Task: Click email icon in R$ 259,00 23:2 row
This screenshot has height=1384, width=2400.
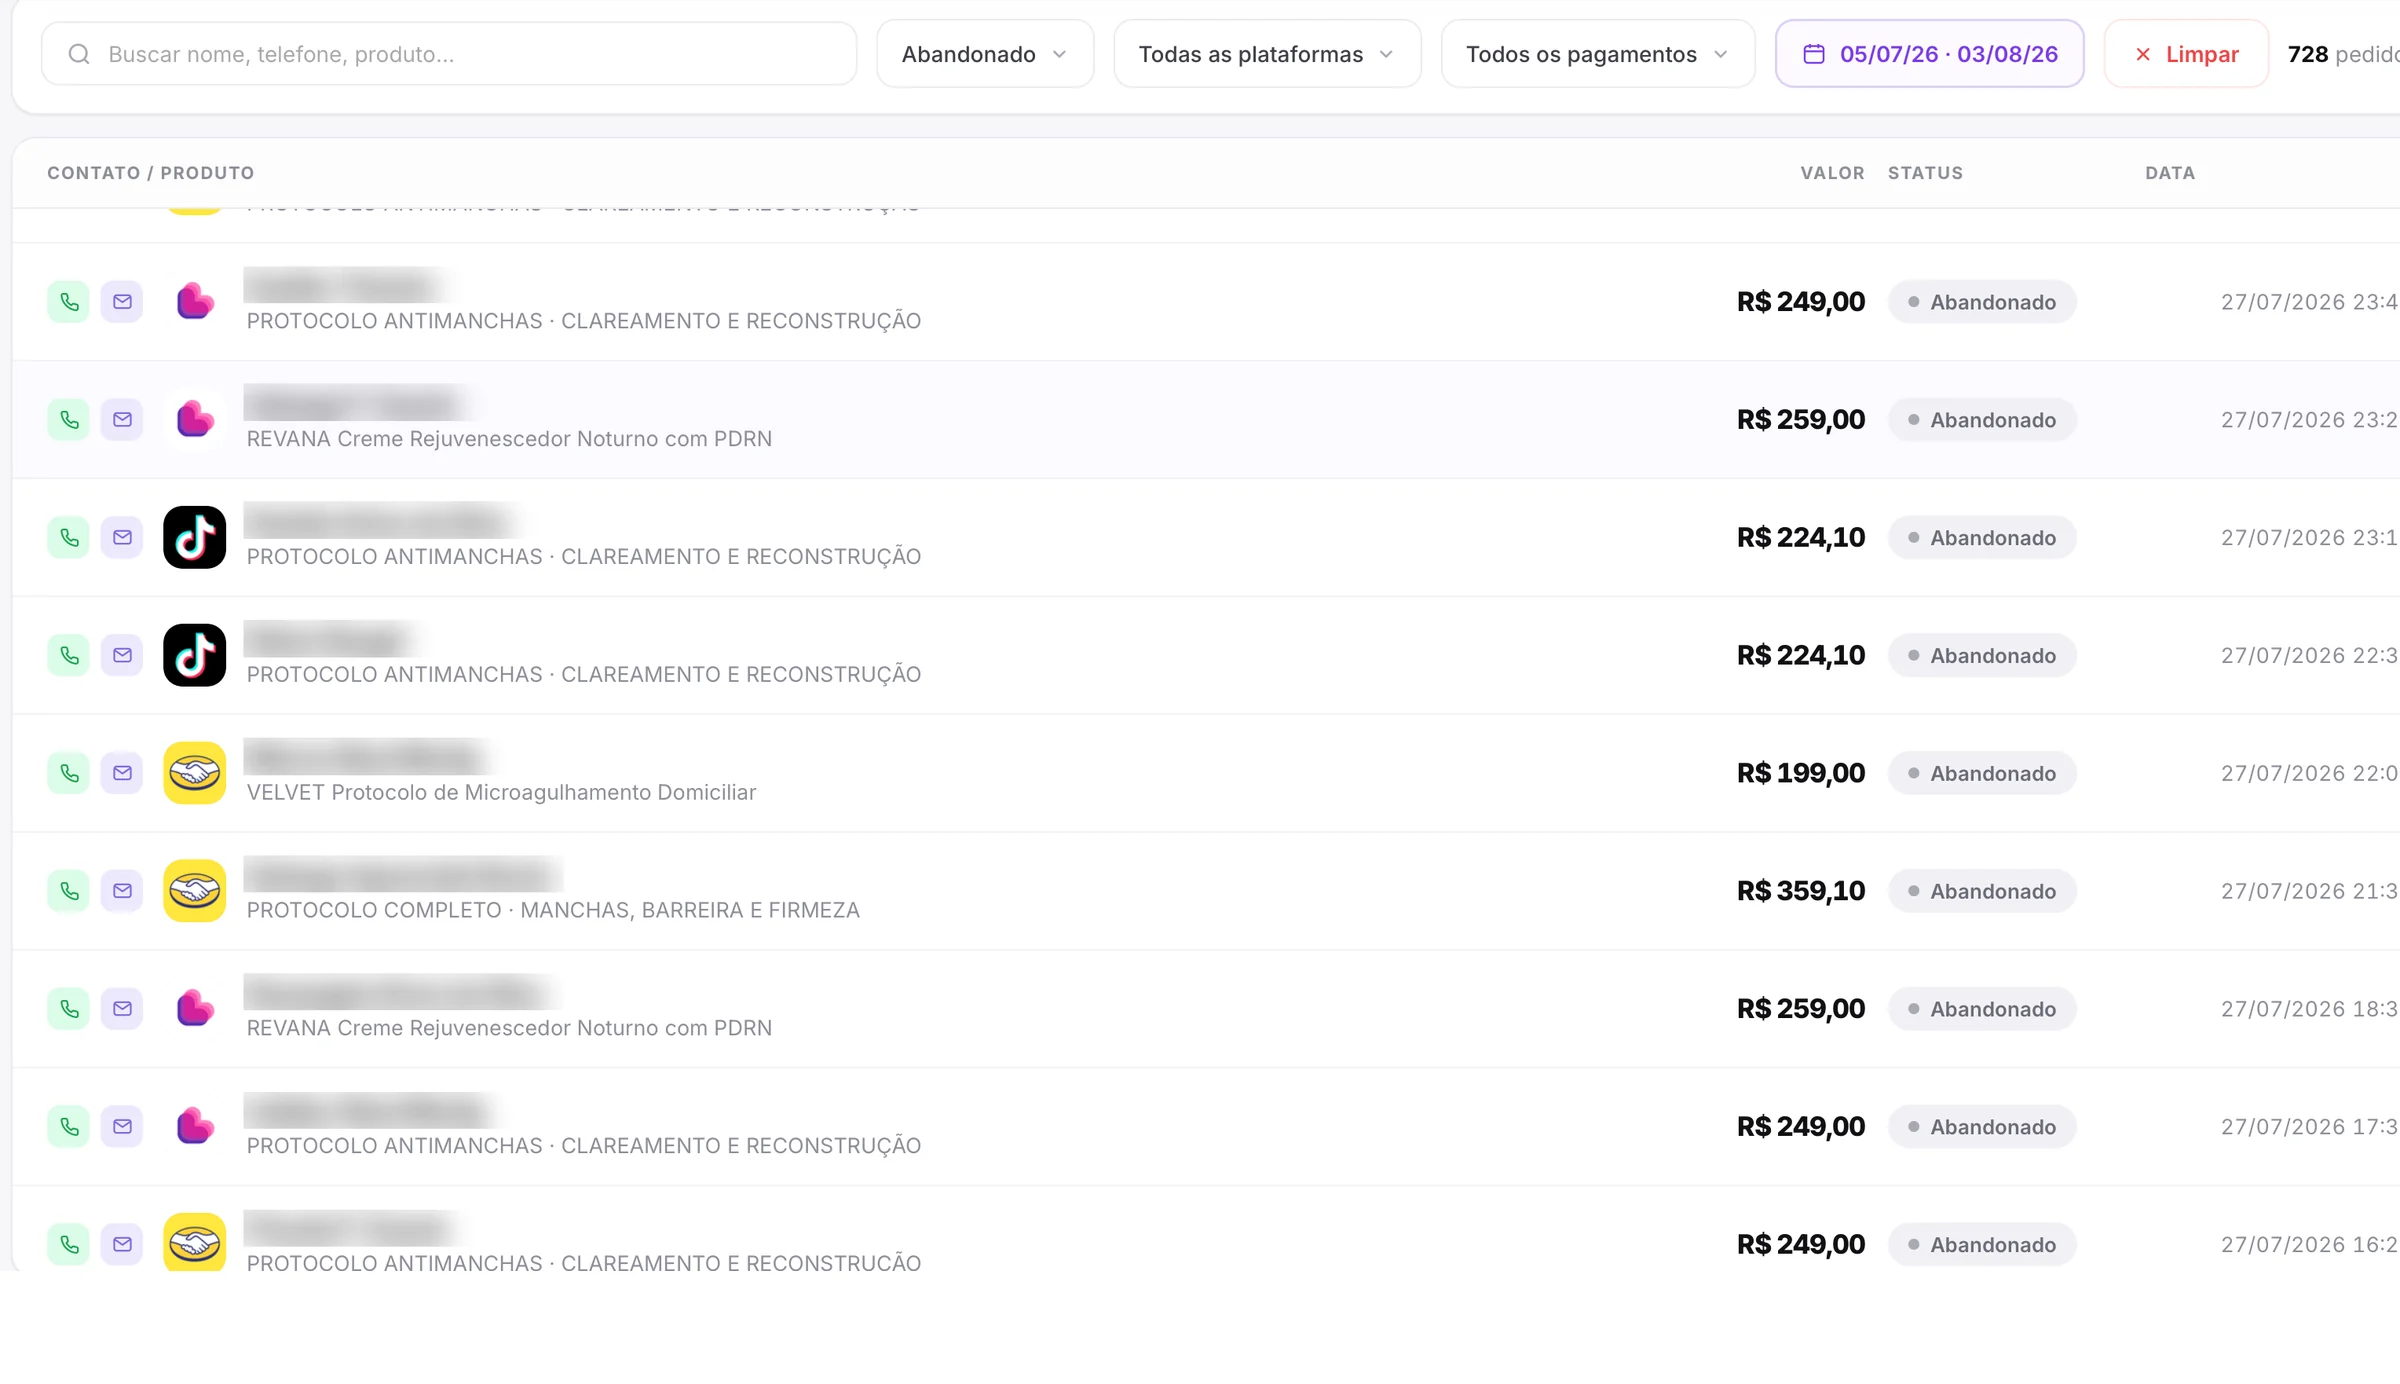Action: click(122, 420)
